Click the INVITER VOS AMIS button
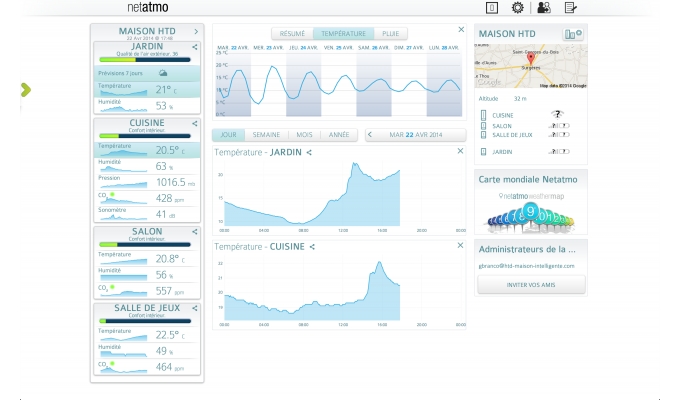Screen dimensions: 680x400 click(x=531, y=285)
